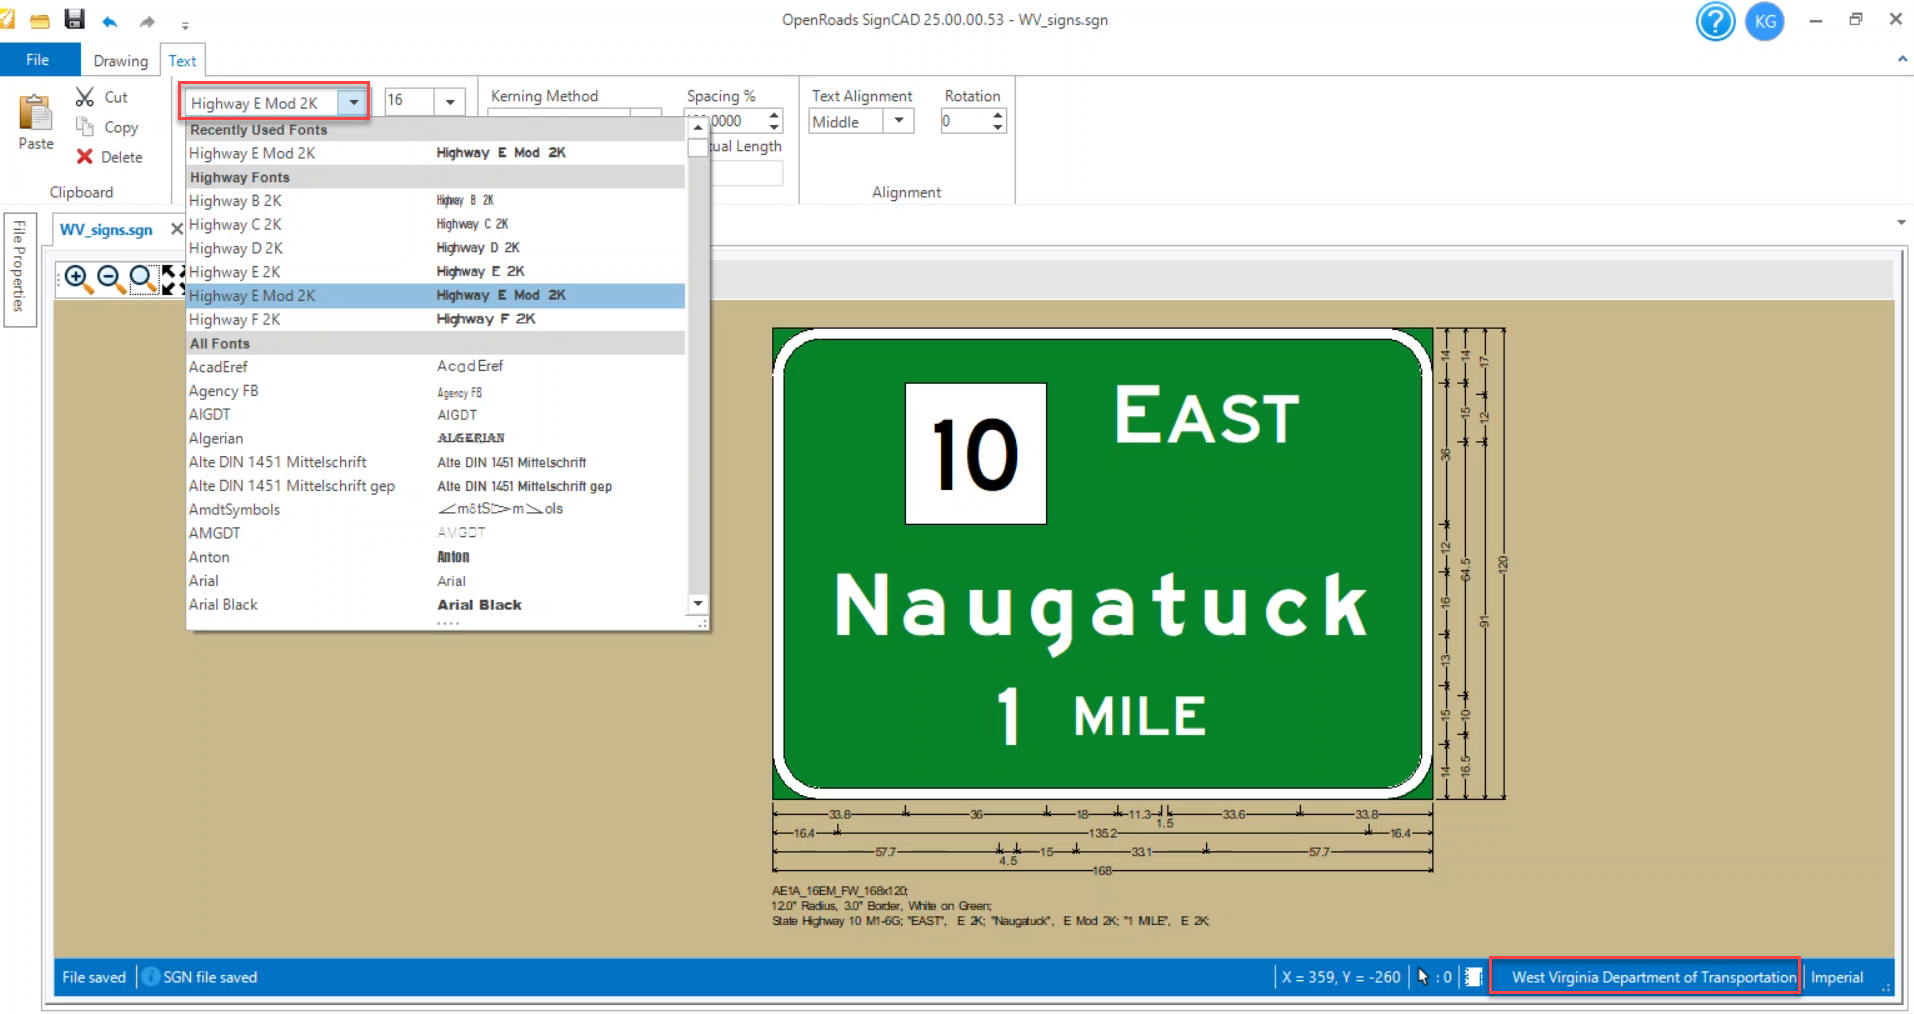The width and height of the screenshot is (1914, 1014).
Task: Delete the selection with the red X
Action: tap(86, 157)
